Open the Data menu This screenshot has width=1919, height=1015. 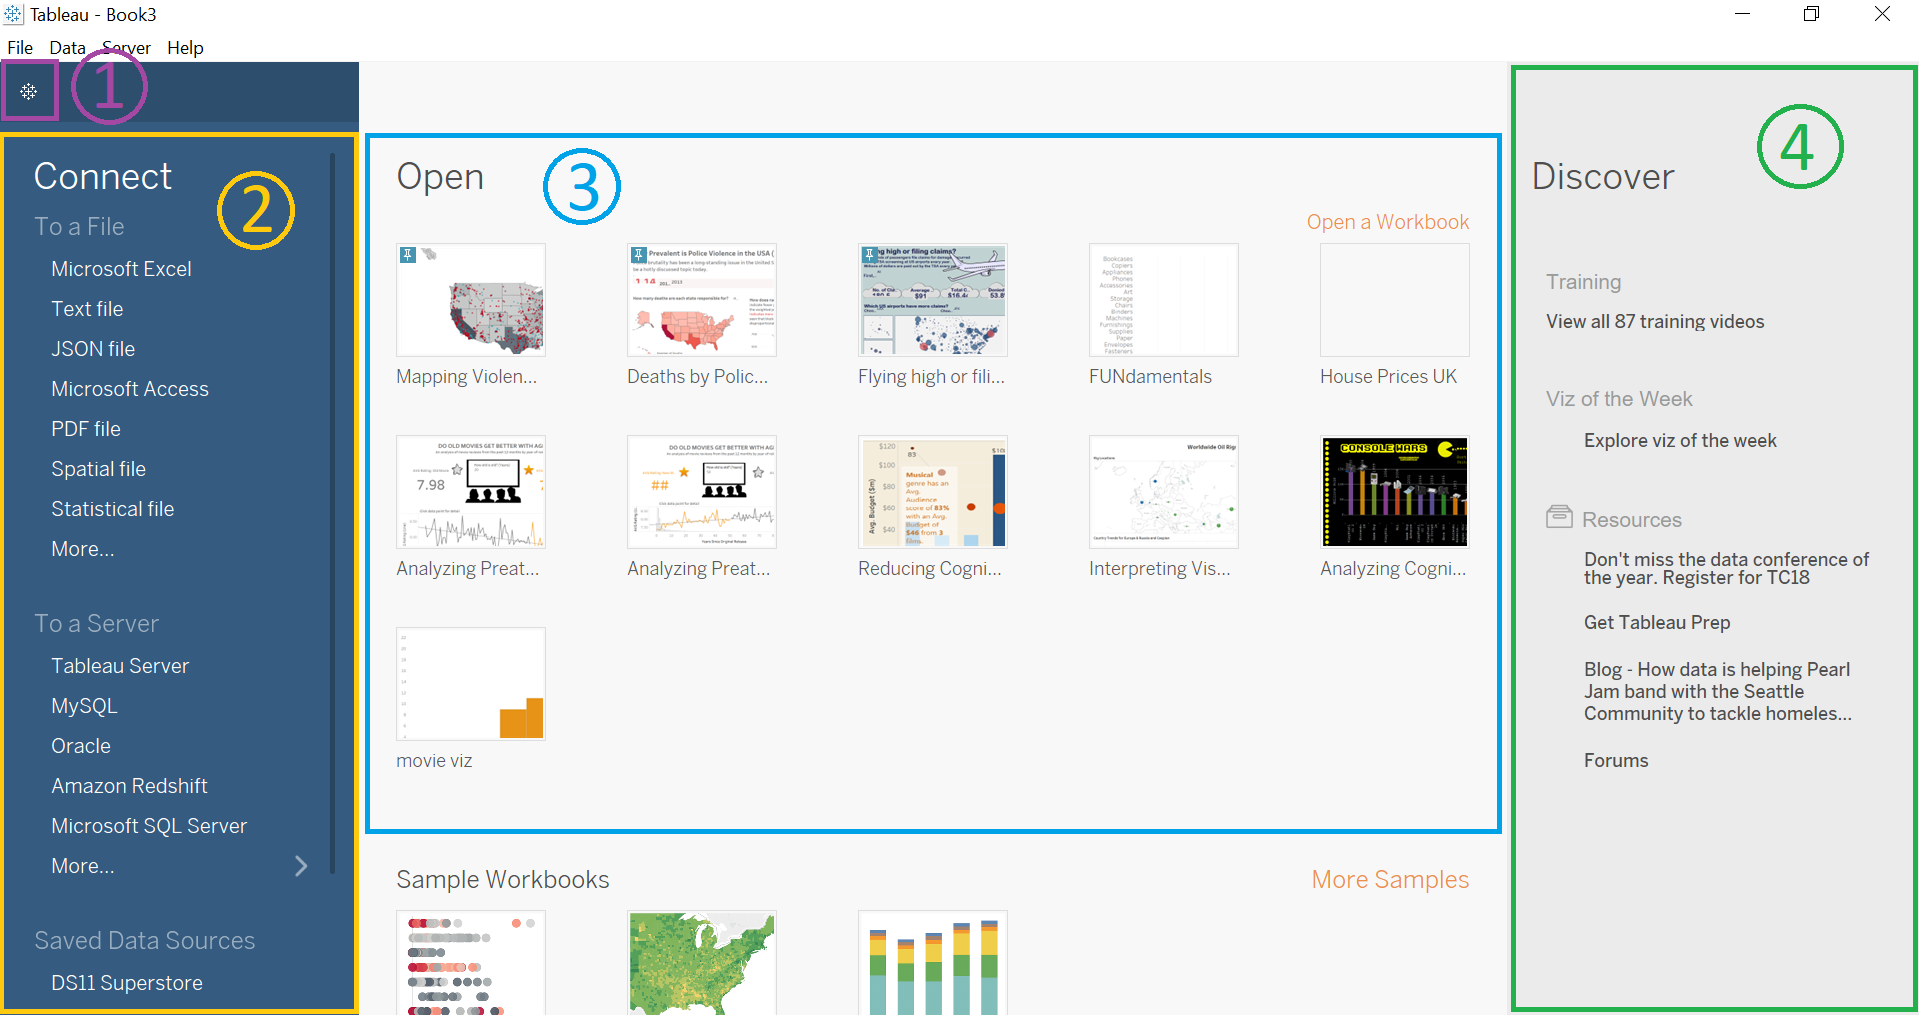[67, 47]
